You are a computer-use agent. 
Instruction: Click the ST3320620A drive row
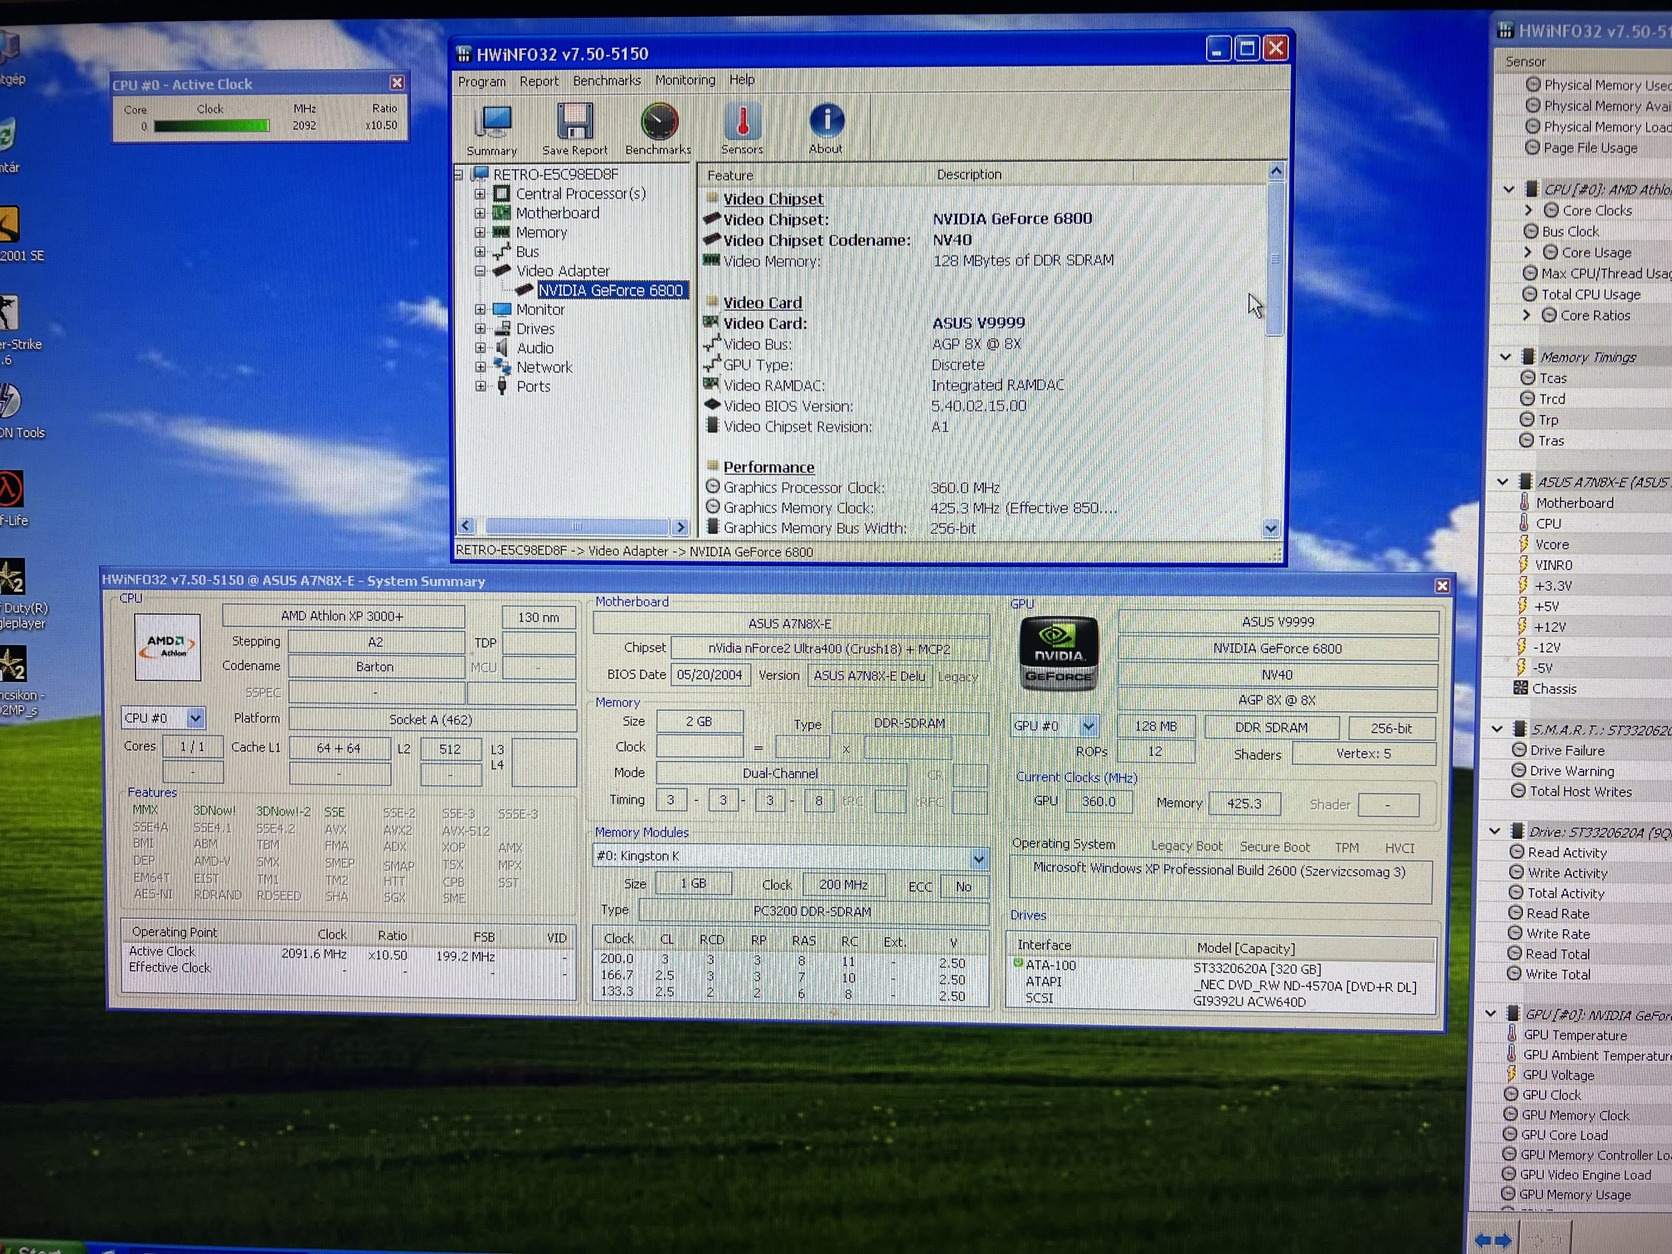click(x=1222, y=967)
